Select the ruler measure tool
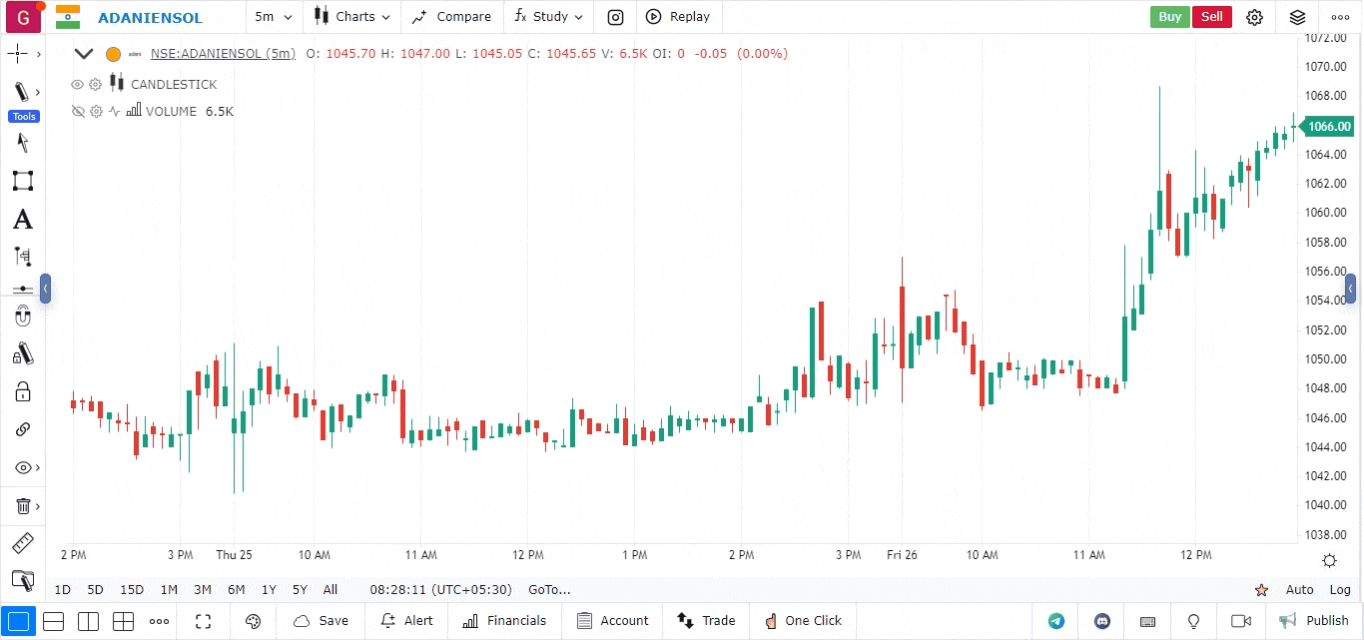The height and width of the screenshot is (640, 1364). [x=22, y=544]
